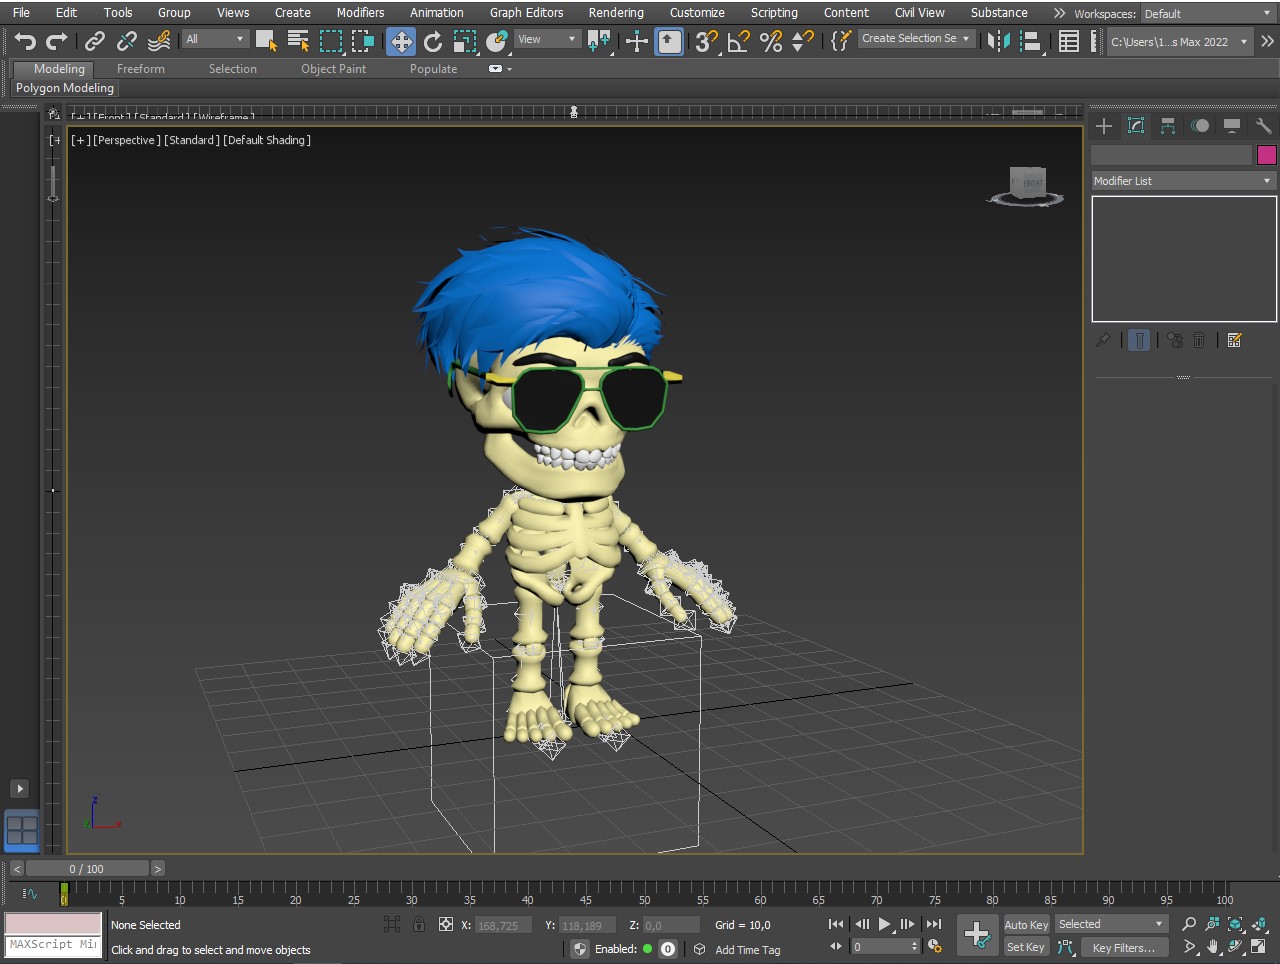Open the View reference coordinate dropdown
The width and height of the screenshot is (1280, 964).
(x=546, y=39)
